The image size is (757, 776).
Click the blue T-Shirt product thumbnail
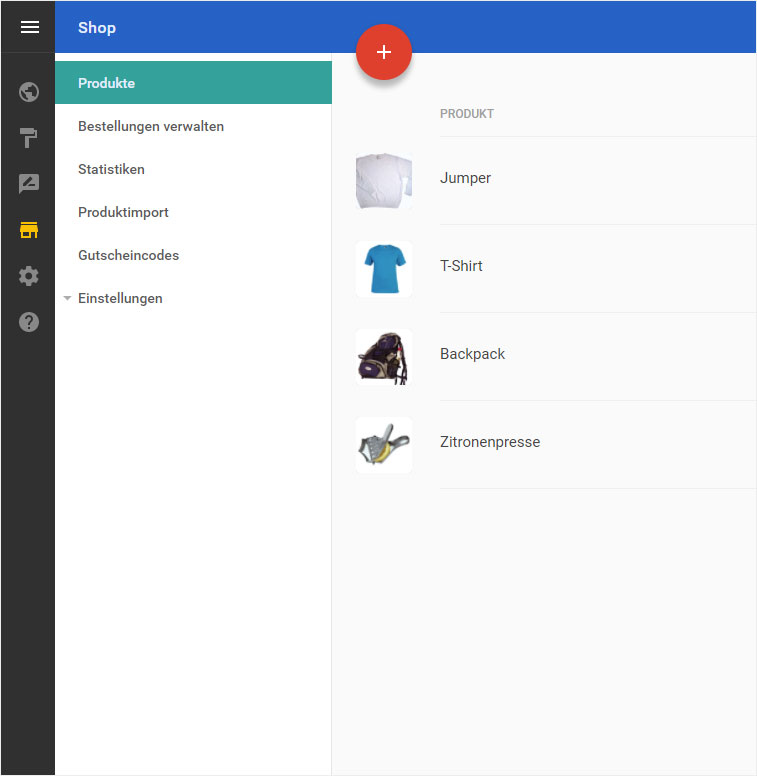tap(384, 269)
